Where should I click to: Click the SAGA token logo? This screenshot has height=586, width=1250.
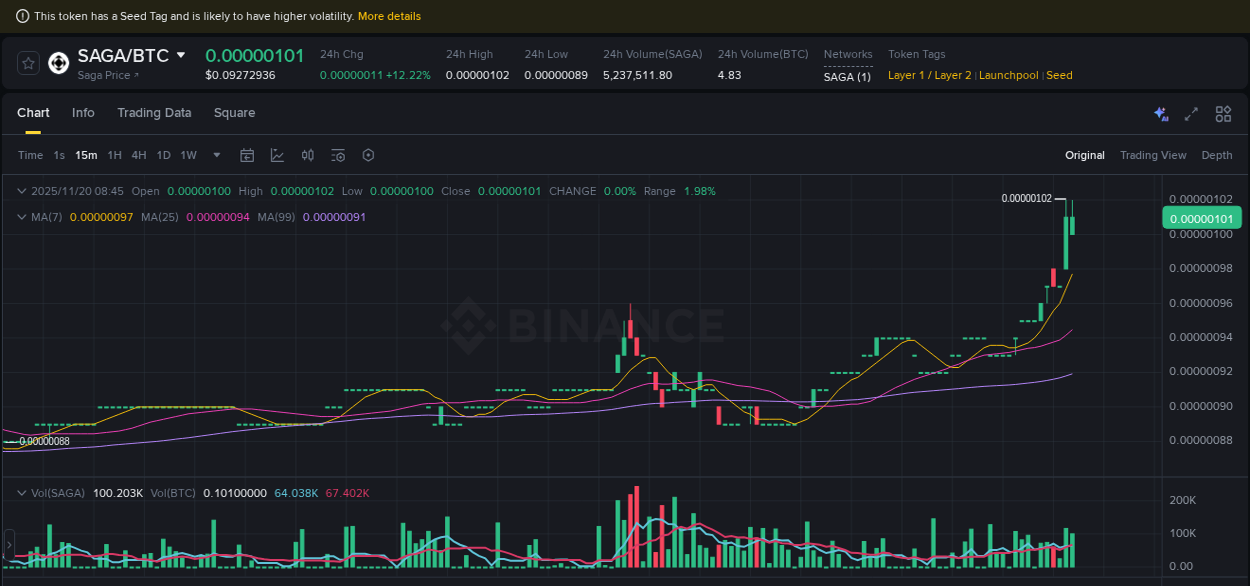(x=58, y=62)
